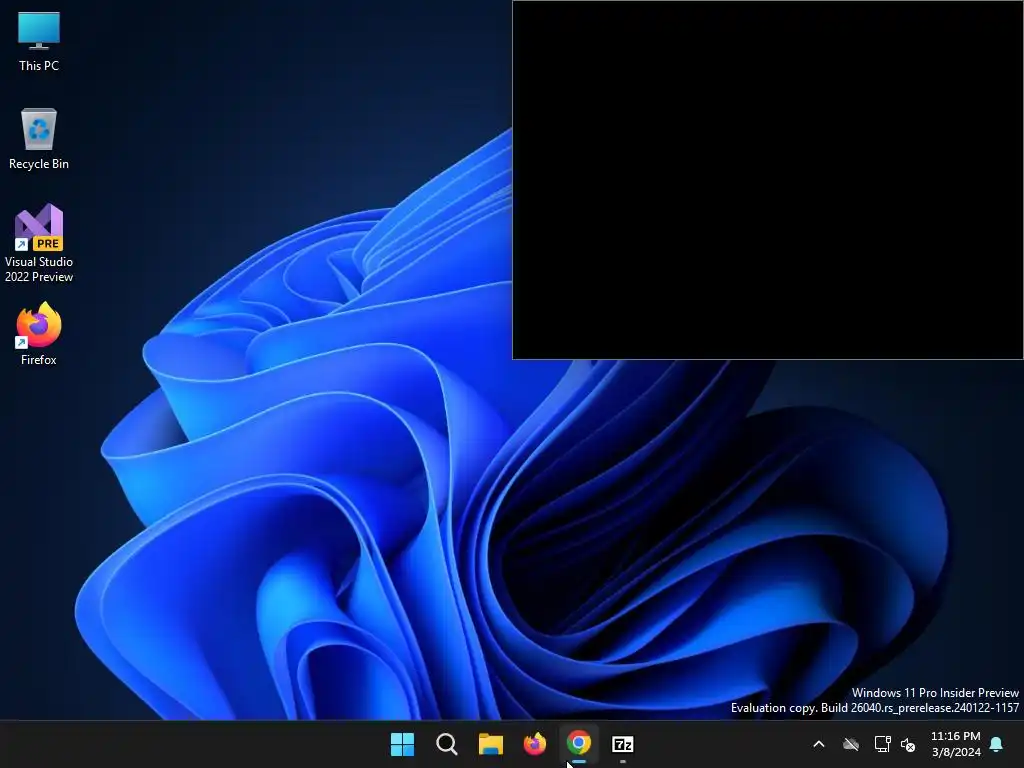Open the clock showing 11:16 PM
This screenshot has height=768, width=1024.
[x=956, y=744]
